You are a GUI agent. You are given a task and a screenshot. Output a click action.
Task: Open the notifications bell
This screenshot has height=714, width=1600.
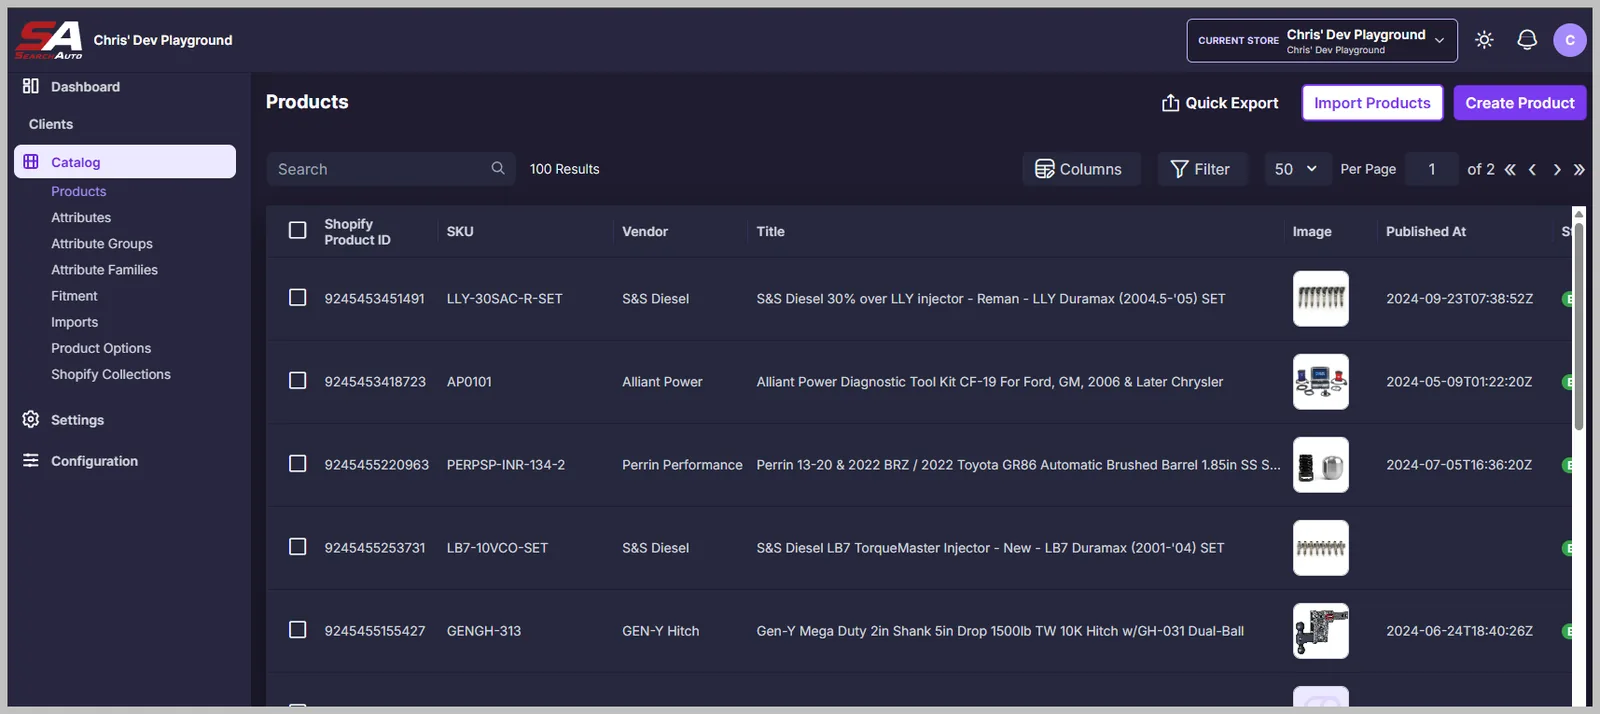point(1527,40)
